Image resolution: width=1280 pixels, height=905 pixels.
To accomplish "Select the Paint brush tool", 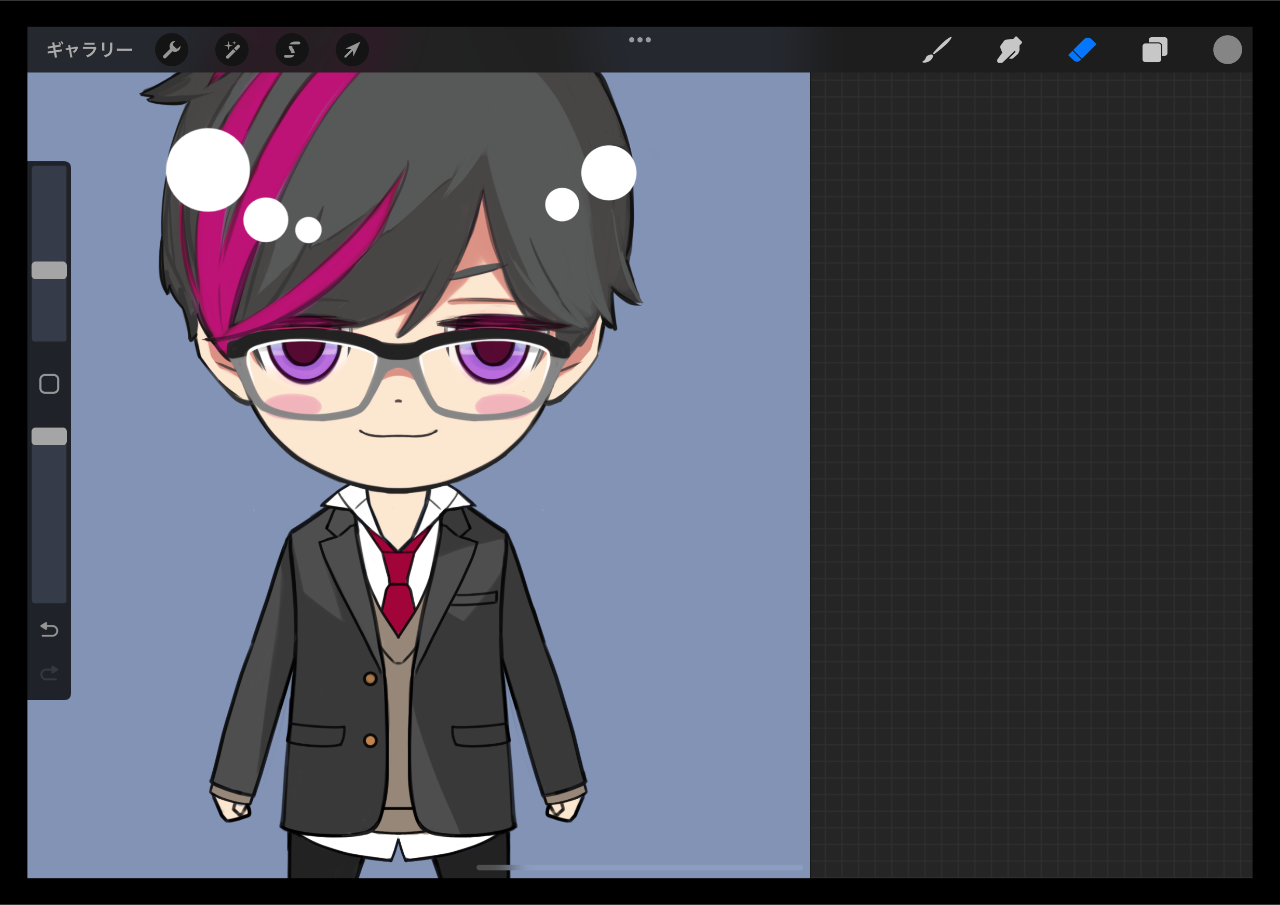I will coord(936,50).
